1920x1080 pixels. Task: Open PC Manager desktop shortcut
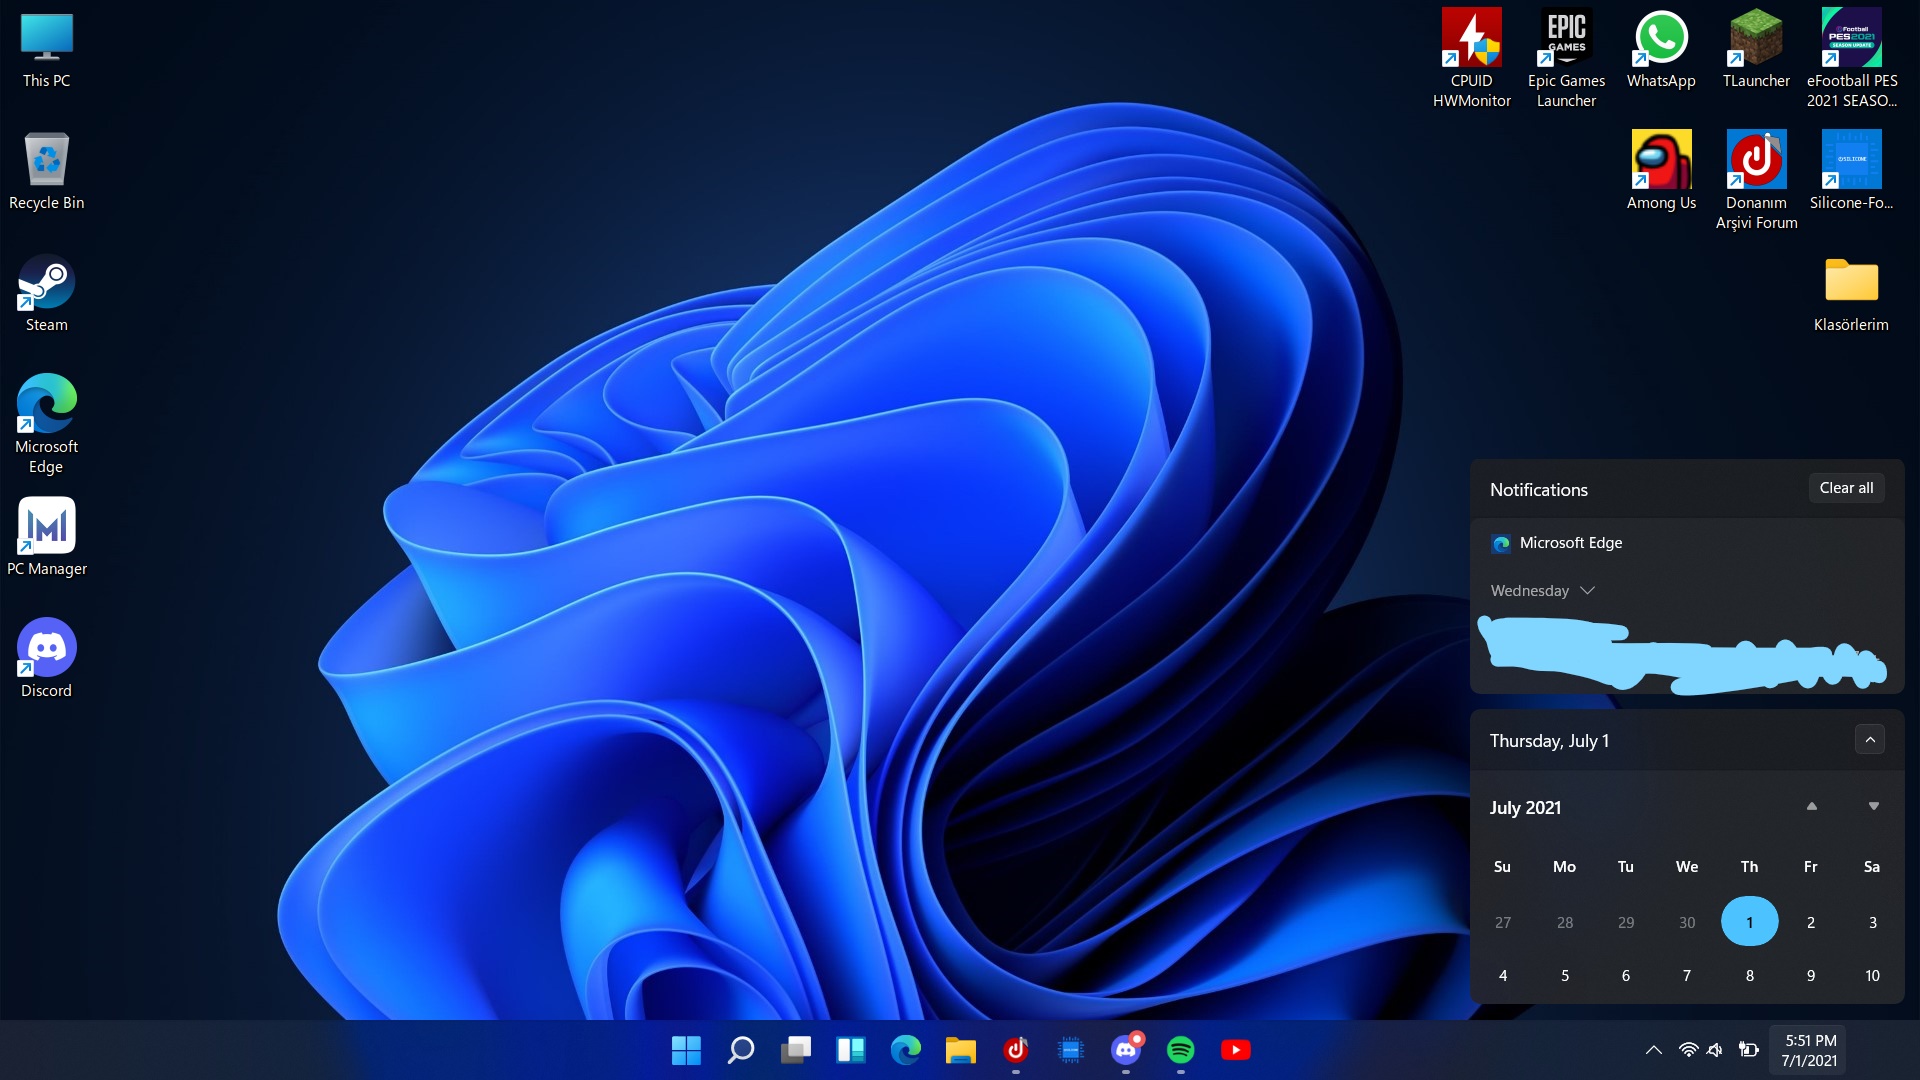point(47,538)
